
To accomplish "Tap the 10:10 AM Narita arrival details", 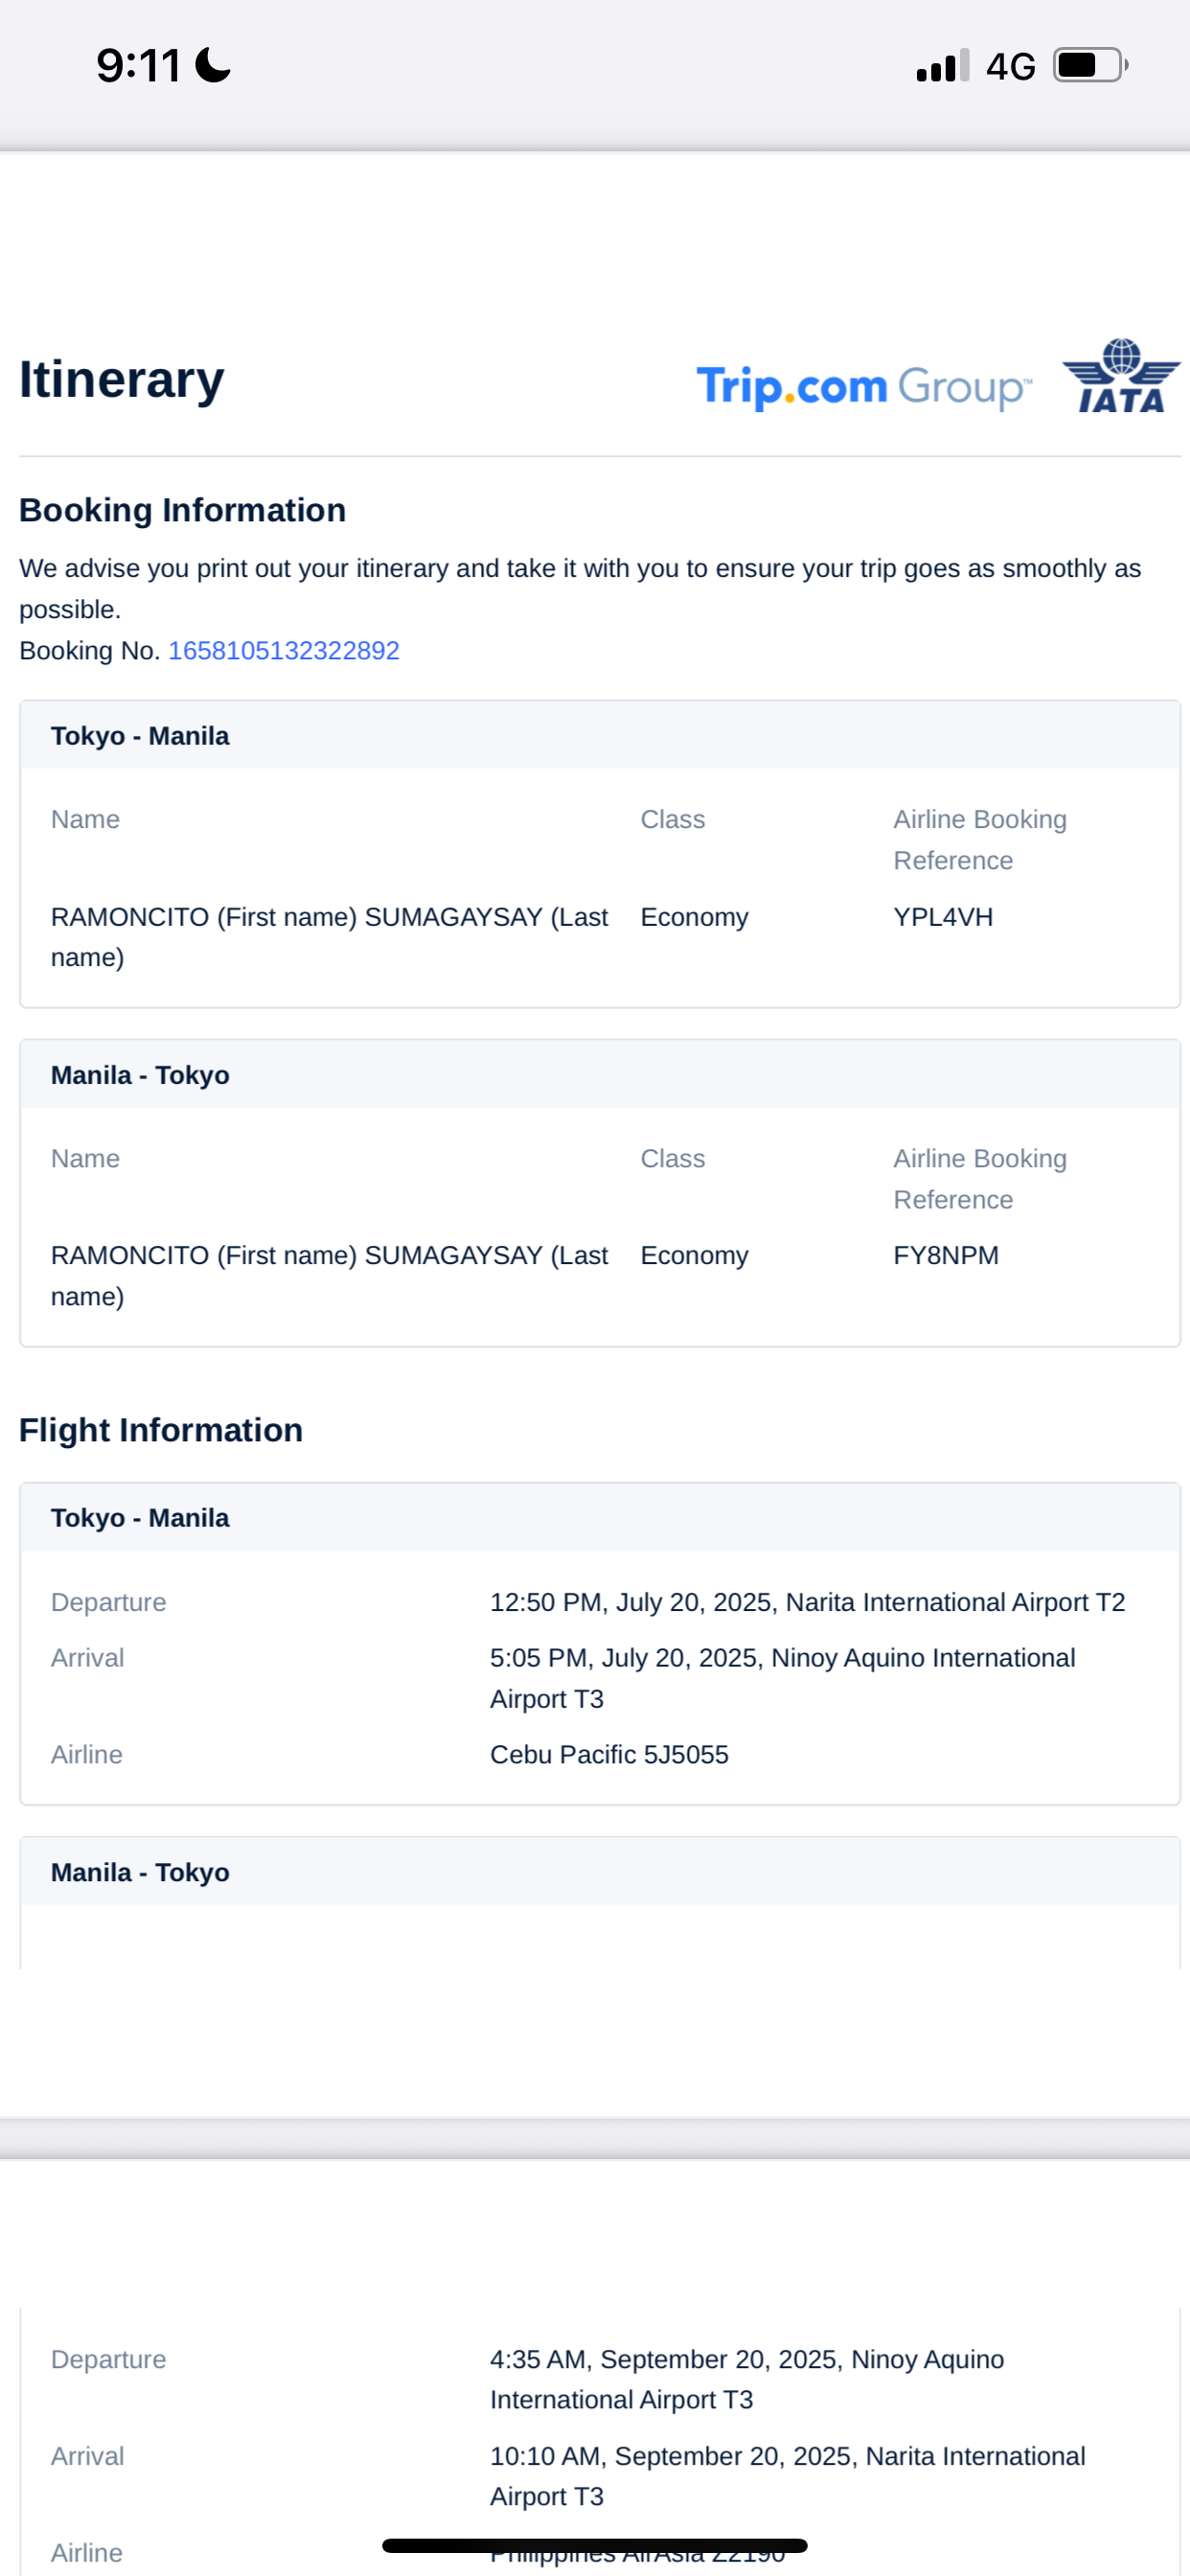I will click(787, 2476).
